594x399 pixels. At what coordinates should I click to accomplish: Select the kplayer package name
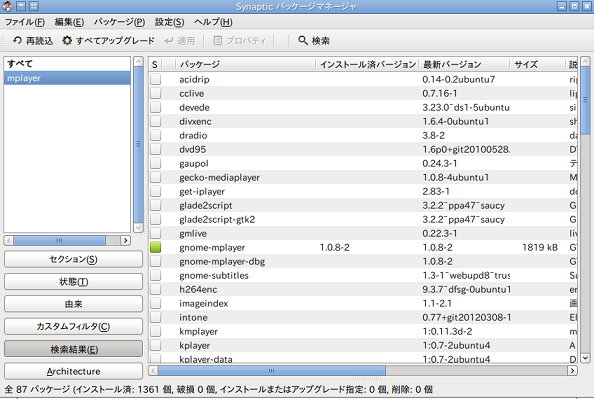[194, 346]
